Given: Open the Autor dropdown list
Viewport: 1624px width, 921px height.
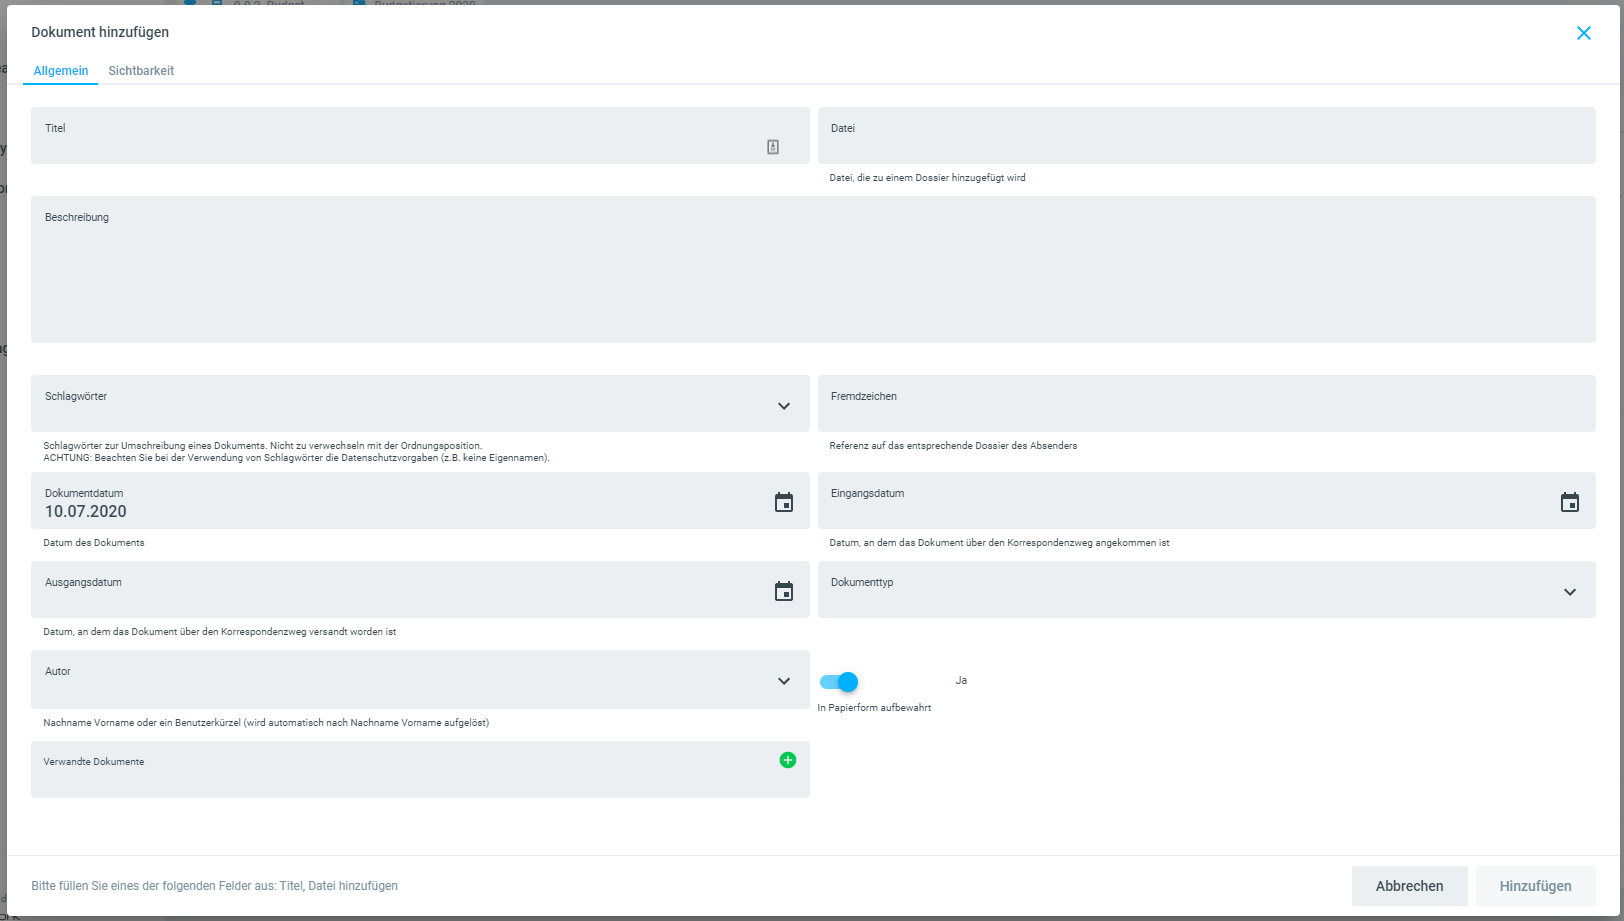Looking at the screenshot, I should pyautogui.click(x=784, y=681).
